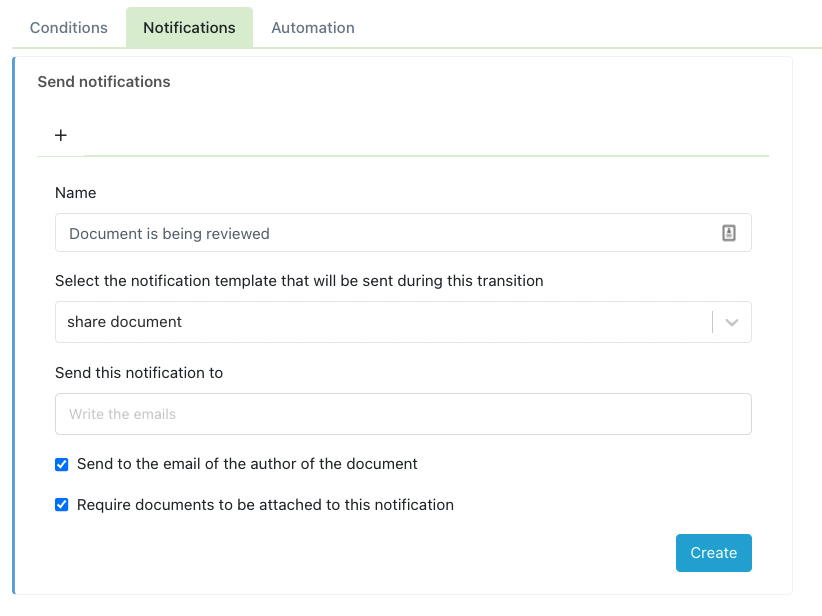Disable require documents to be attached checkbox
Image resolution: width=822 pixels, height=616 pixels.
coord(61,504)
